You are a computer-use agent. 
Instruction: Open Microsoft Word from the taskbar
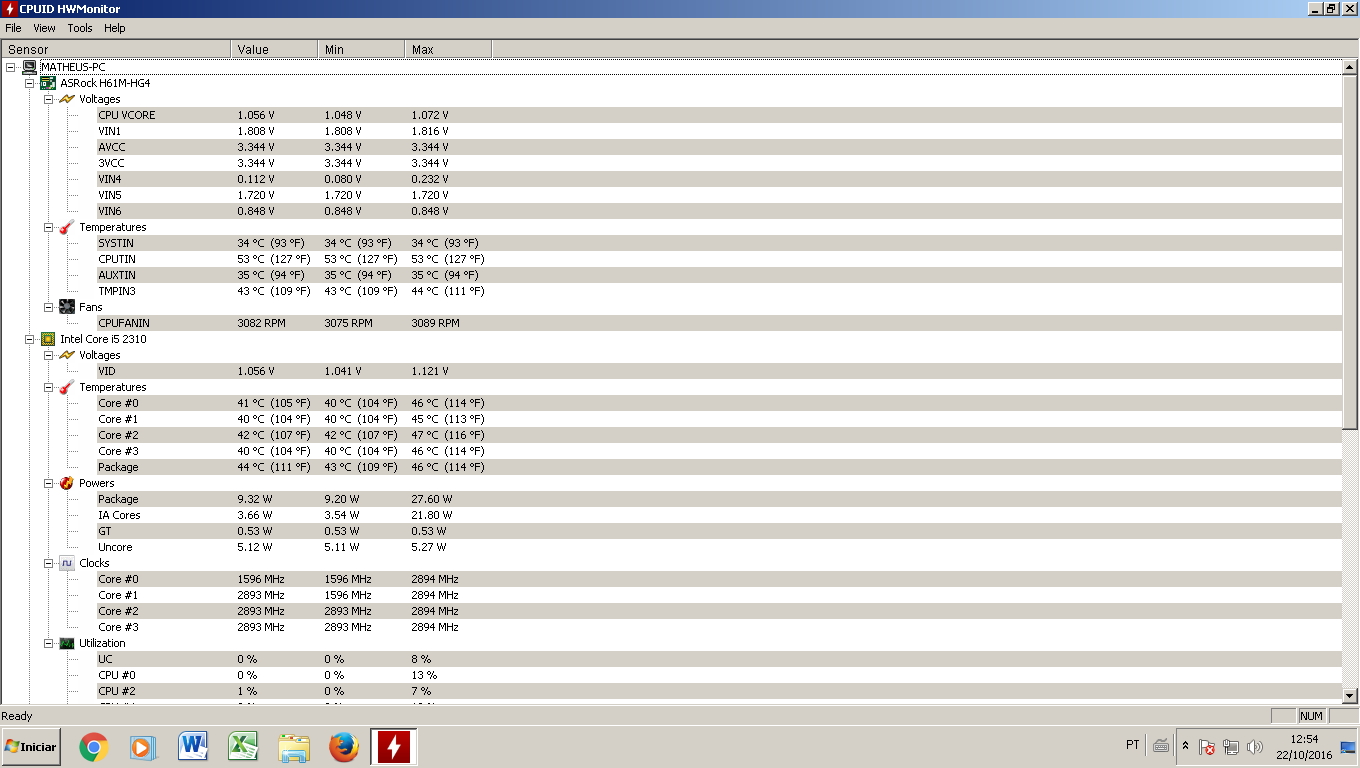click(x=193, y=747)
